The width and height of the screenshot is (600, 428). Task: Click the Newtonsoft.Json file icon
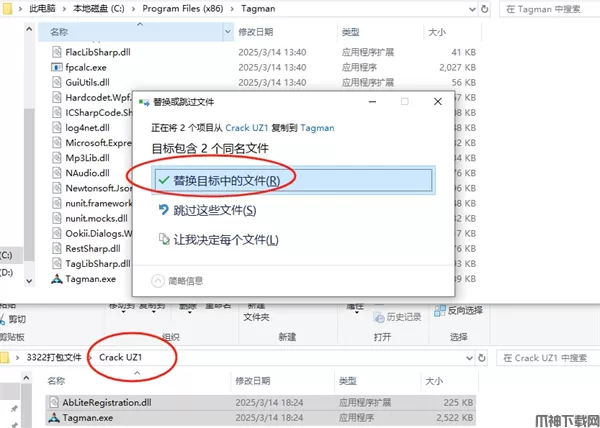57,188
